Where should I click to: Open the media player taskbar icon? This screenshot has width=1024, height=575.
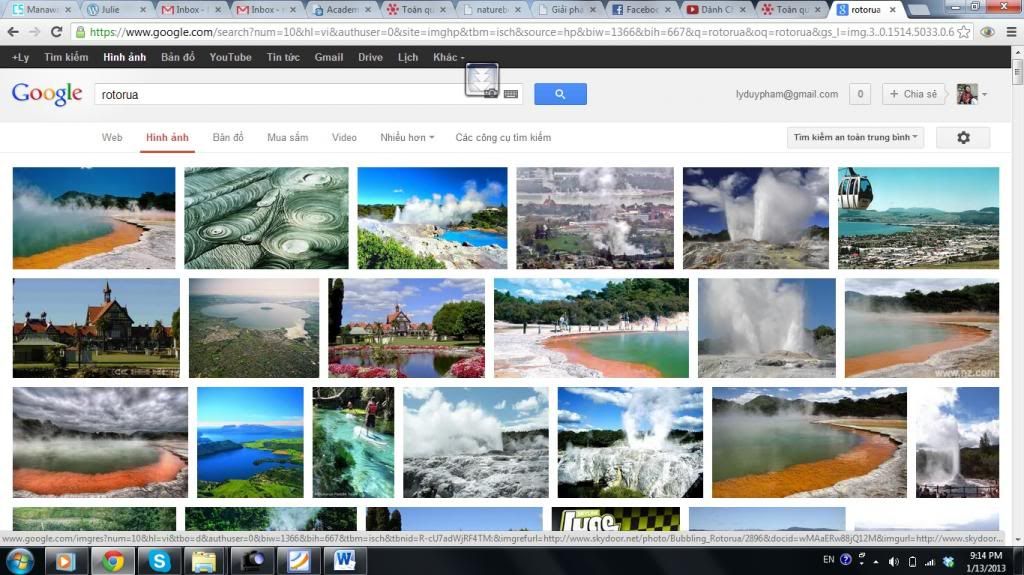click(65, 561)
